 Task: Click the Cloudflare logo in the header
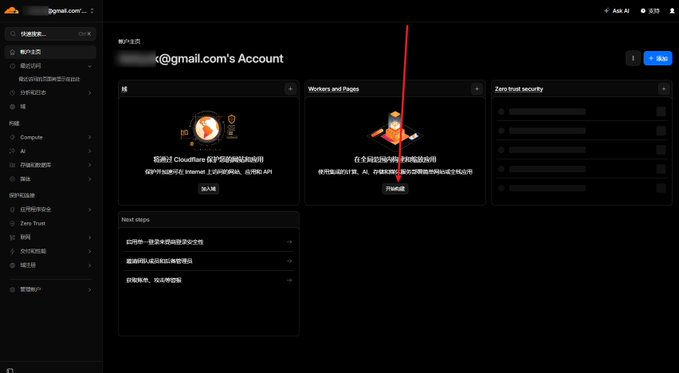pyautogui.click(x=11, y=10)
